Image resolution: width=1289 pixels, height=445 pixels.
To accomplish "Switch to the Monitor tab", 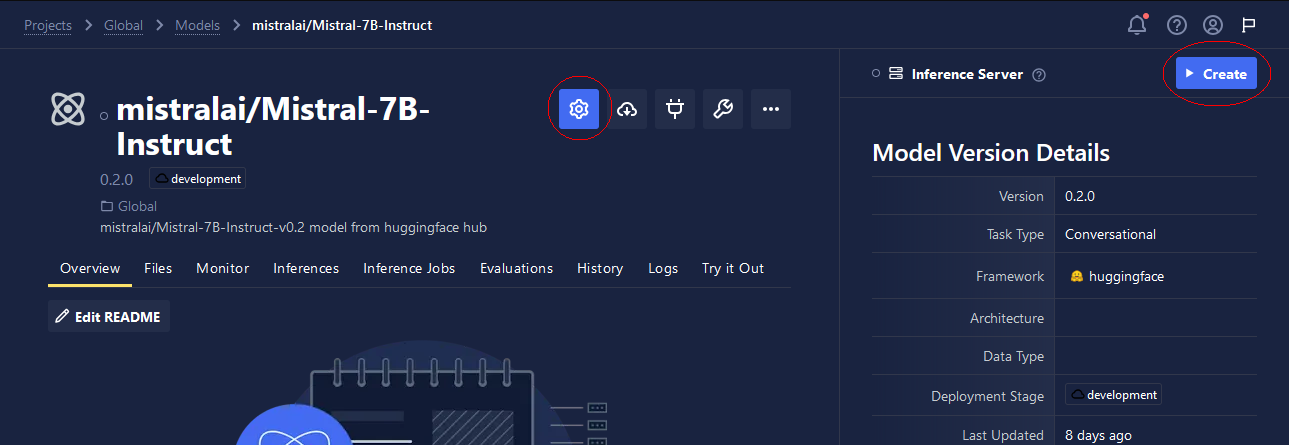I will pos(222,268).
